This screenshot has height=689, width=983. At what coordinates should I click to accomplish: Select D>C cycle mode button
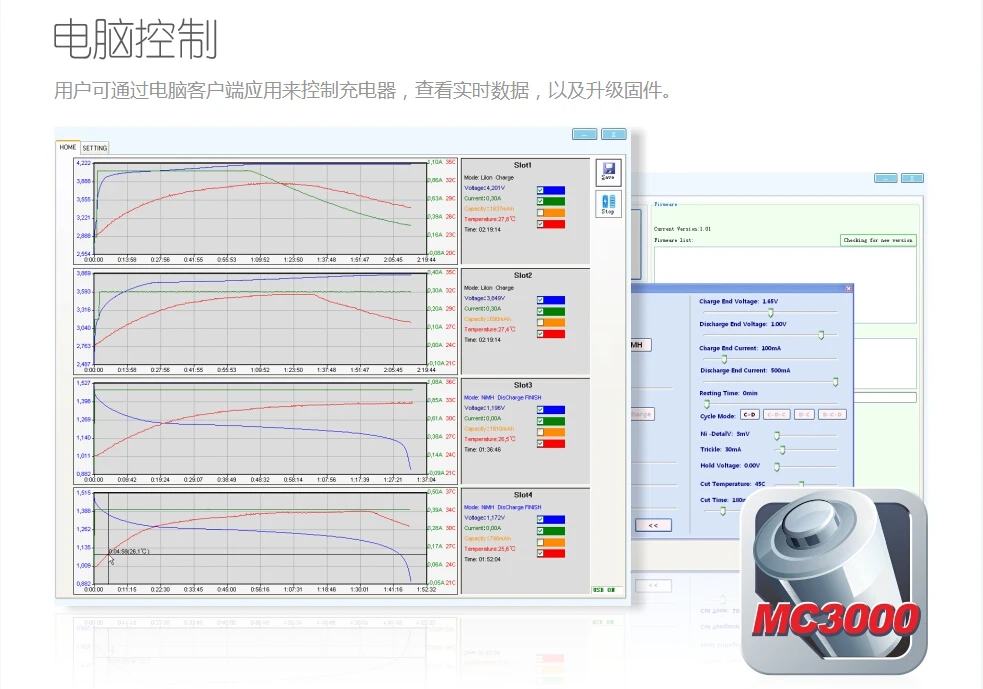point(804,415)
